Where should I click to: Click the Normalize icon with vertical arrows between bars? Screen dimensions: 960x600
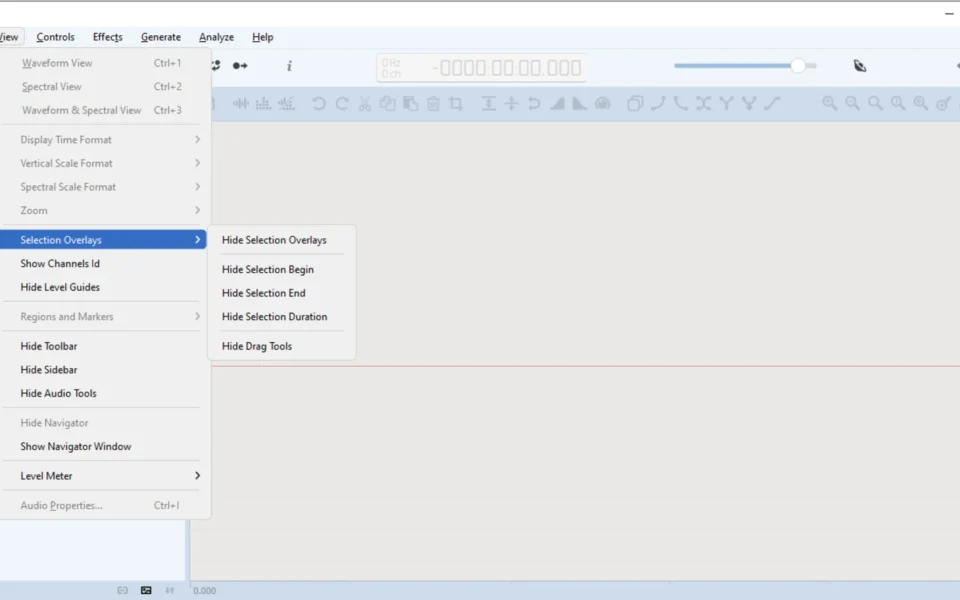(489, 103)
